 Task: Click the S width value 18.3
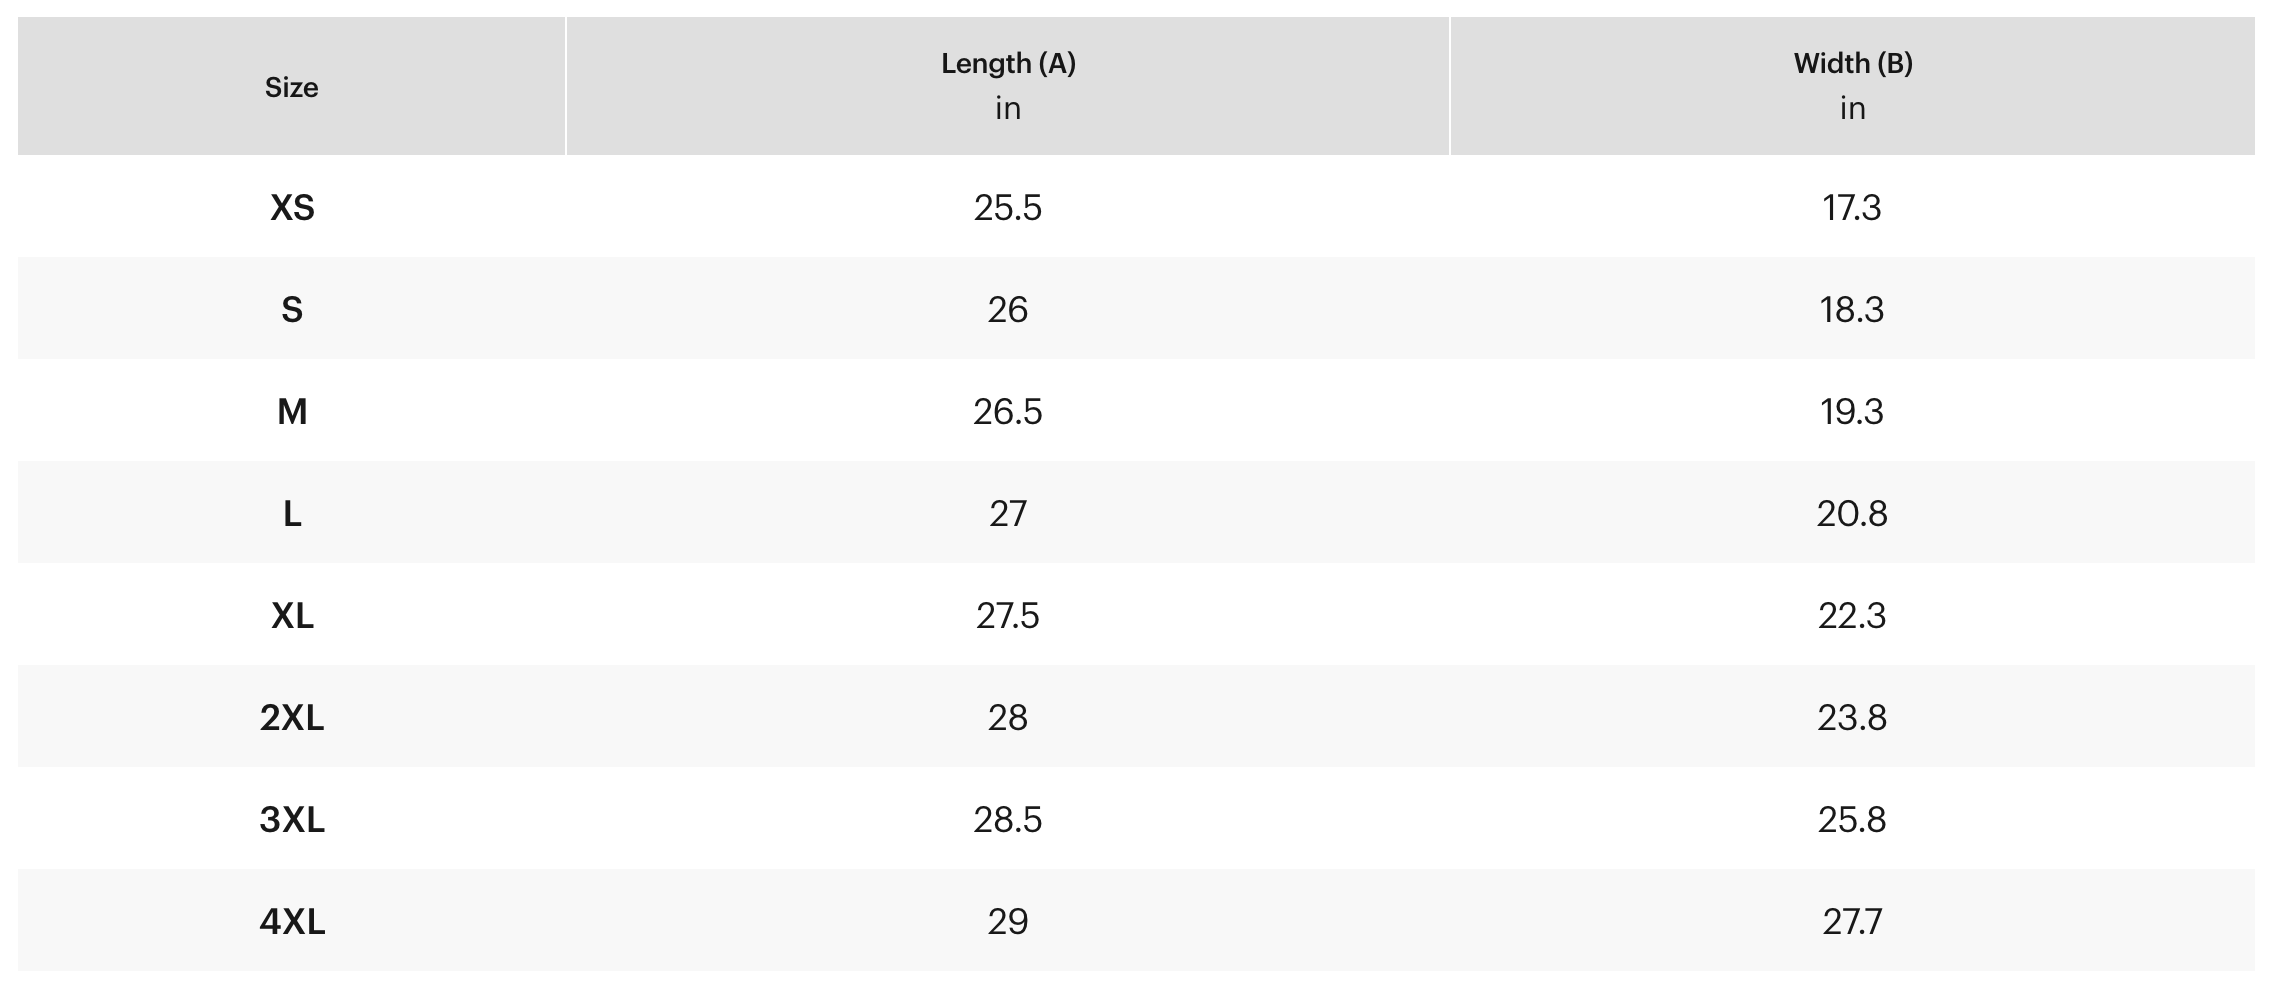coord(1852,310)
